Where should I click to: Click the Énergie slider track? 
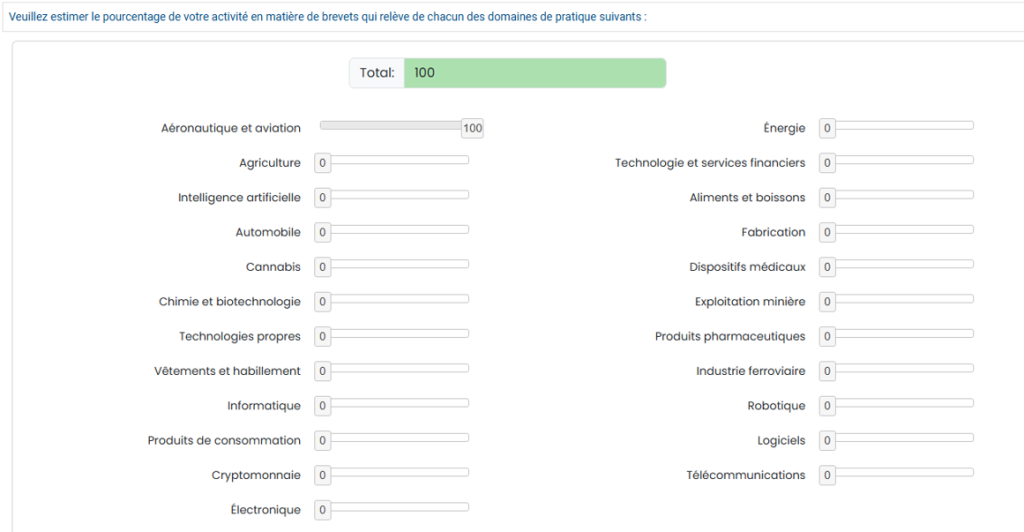(903, 125)
